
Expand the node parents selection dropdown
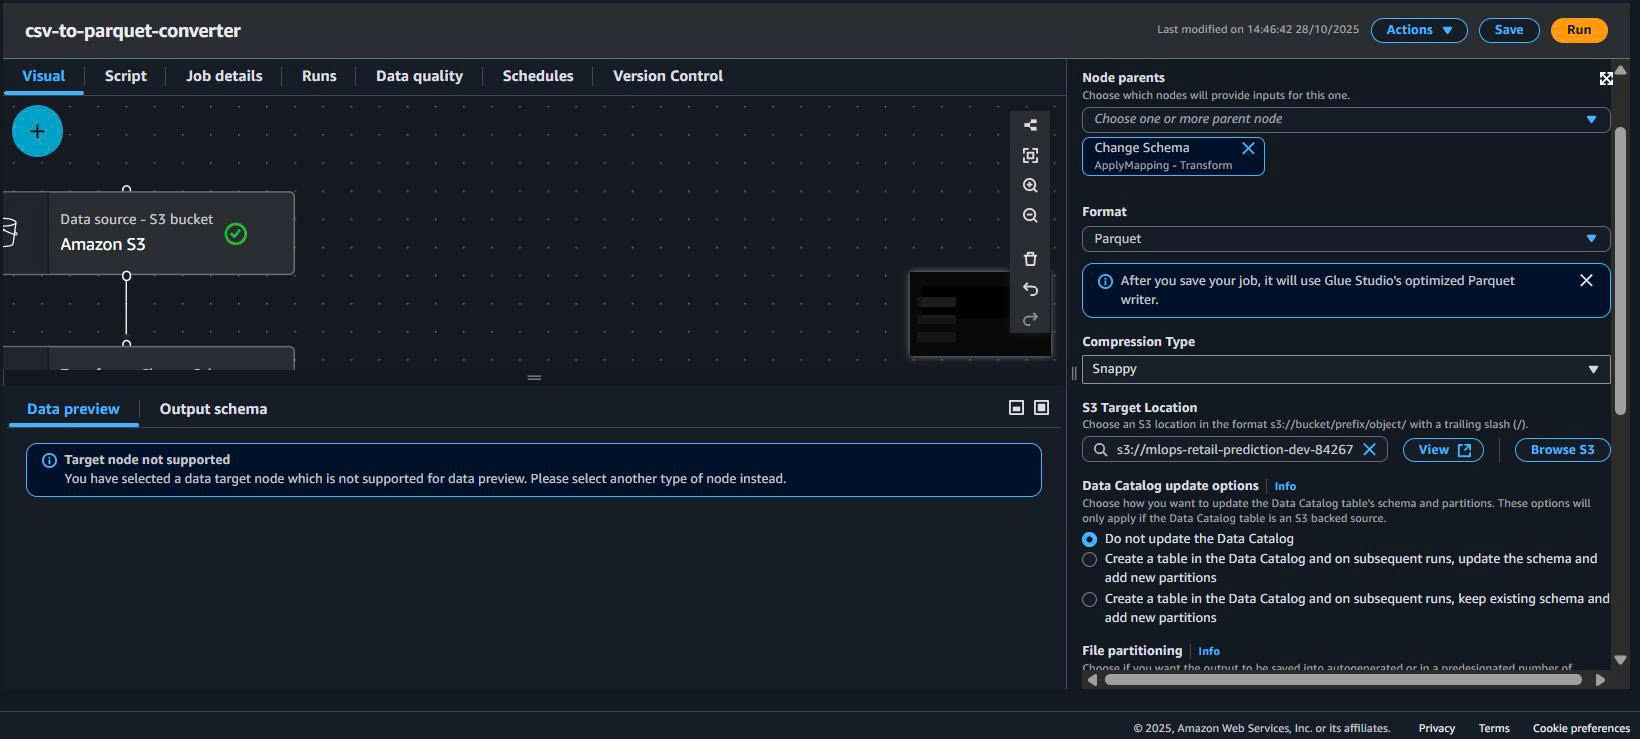click(1345, 119)
